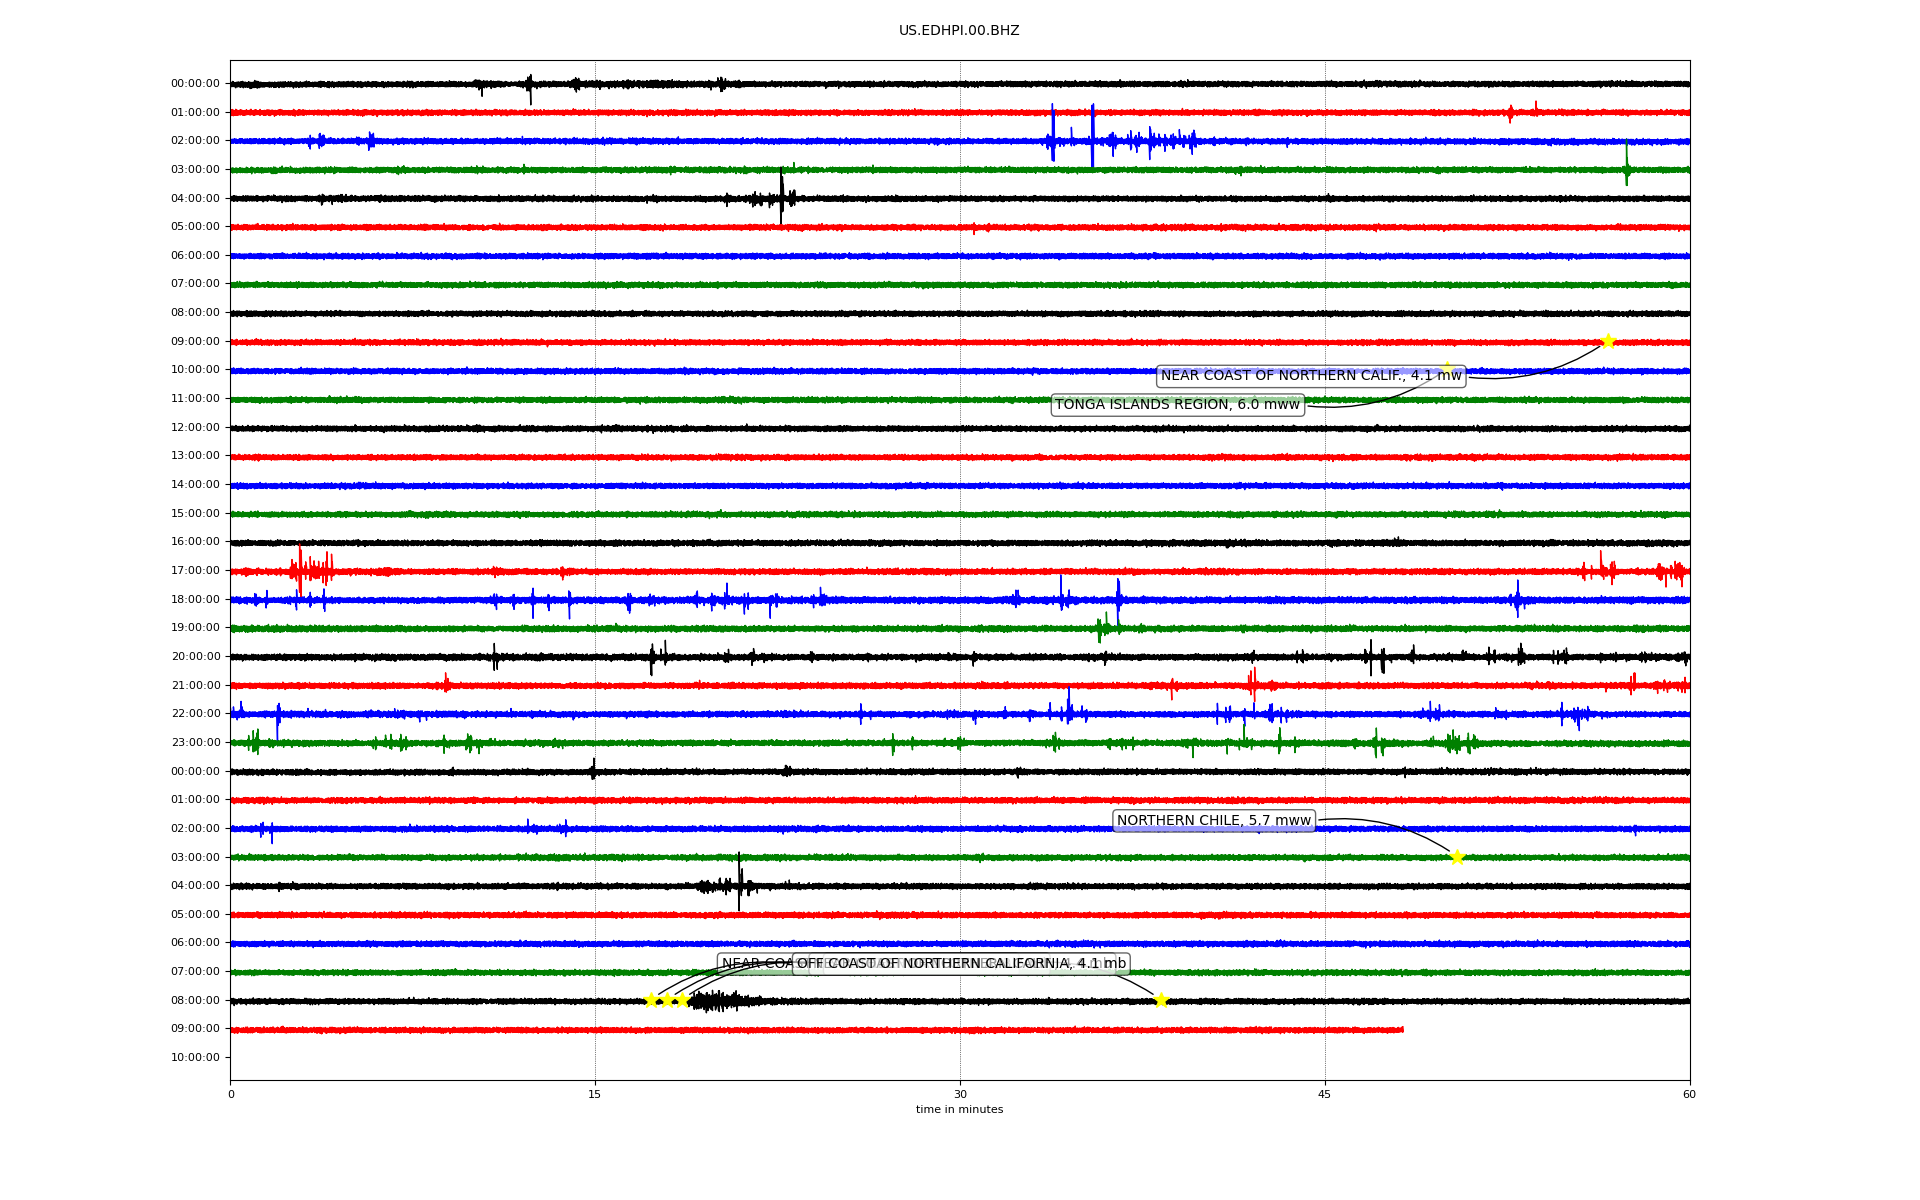Click the 17:00:00 time label
The width and height of the screenshot is (1920, 1200).
point(195,571)
